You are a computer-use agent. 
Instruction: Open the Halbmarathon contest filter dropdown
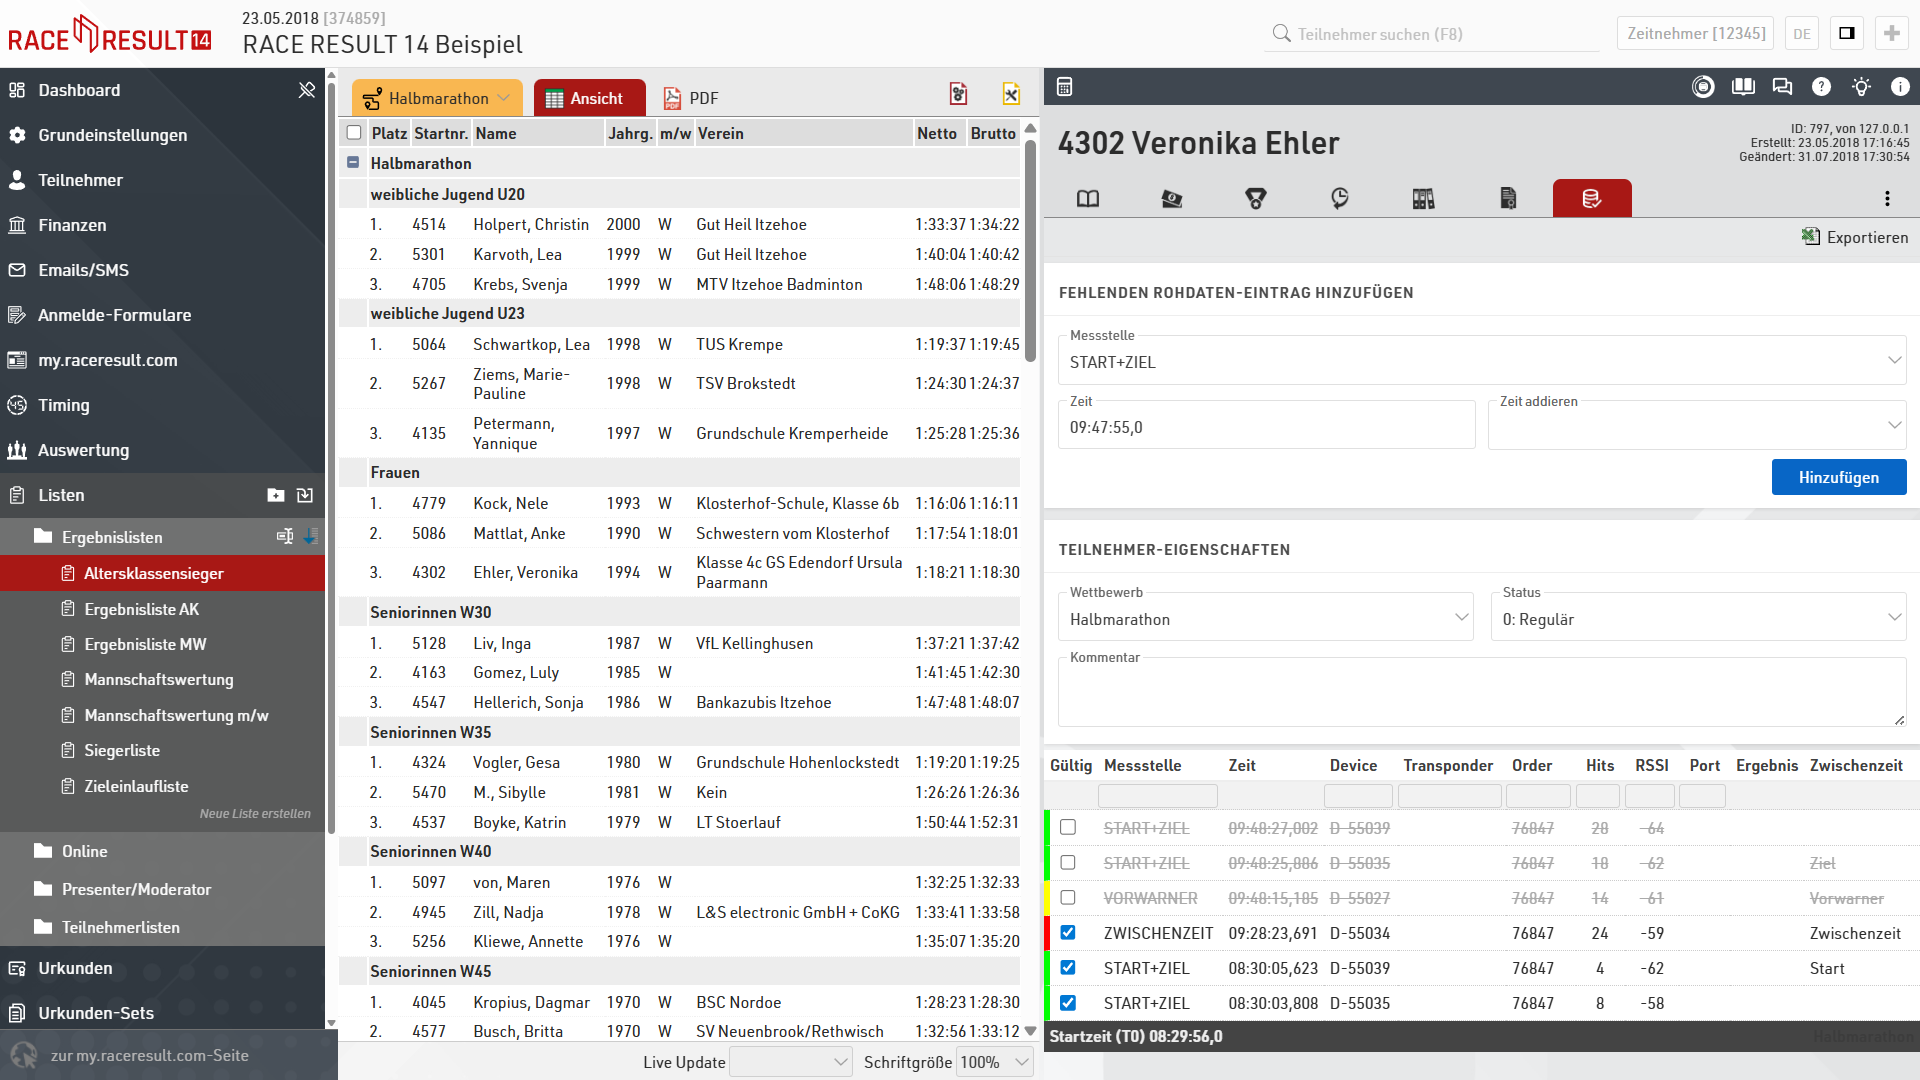[437, 98]
